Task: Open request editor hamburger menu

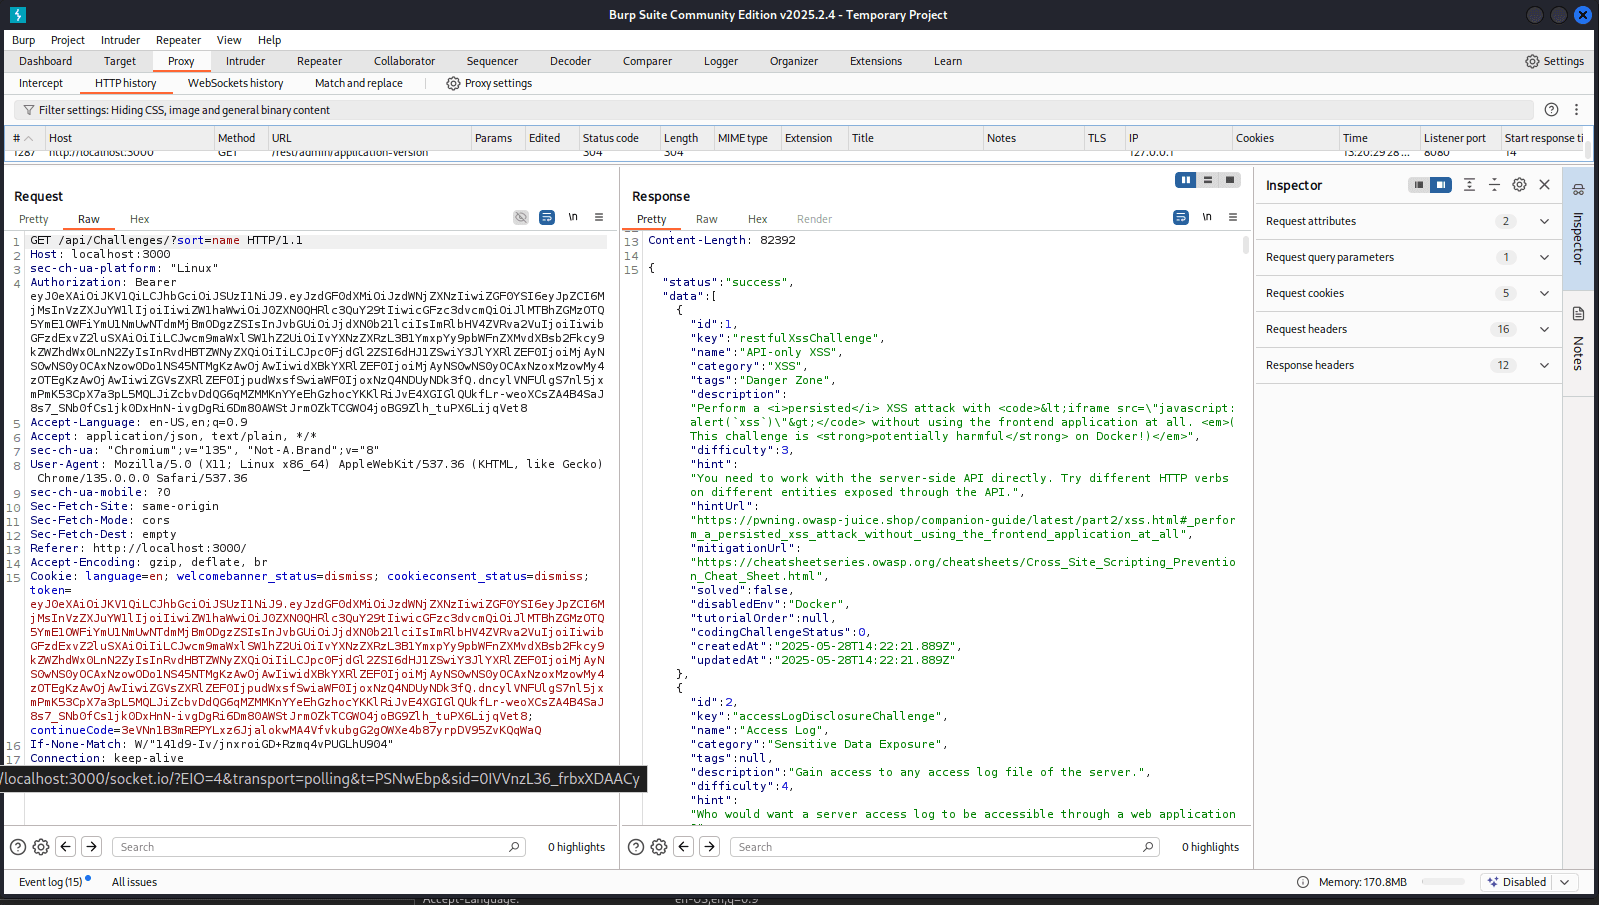Action: (599, 217)
